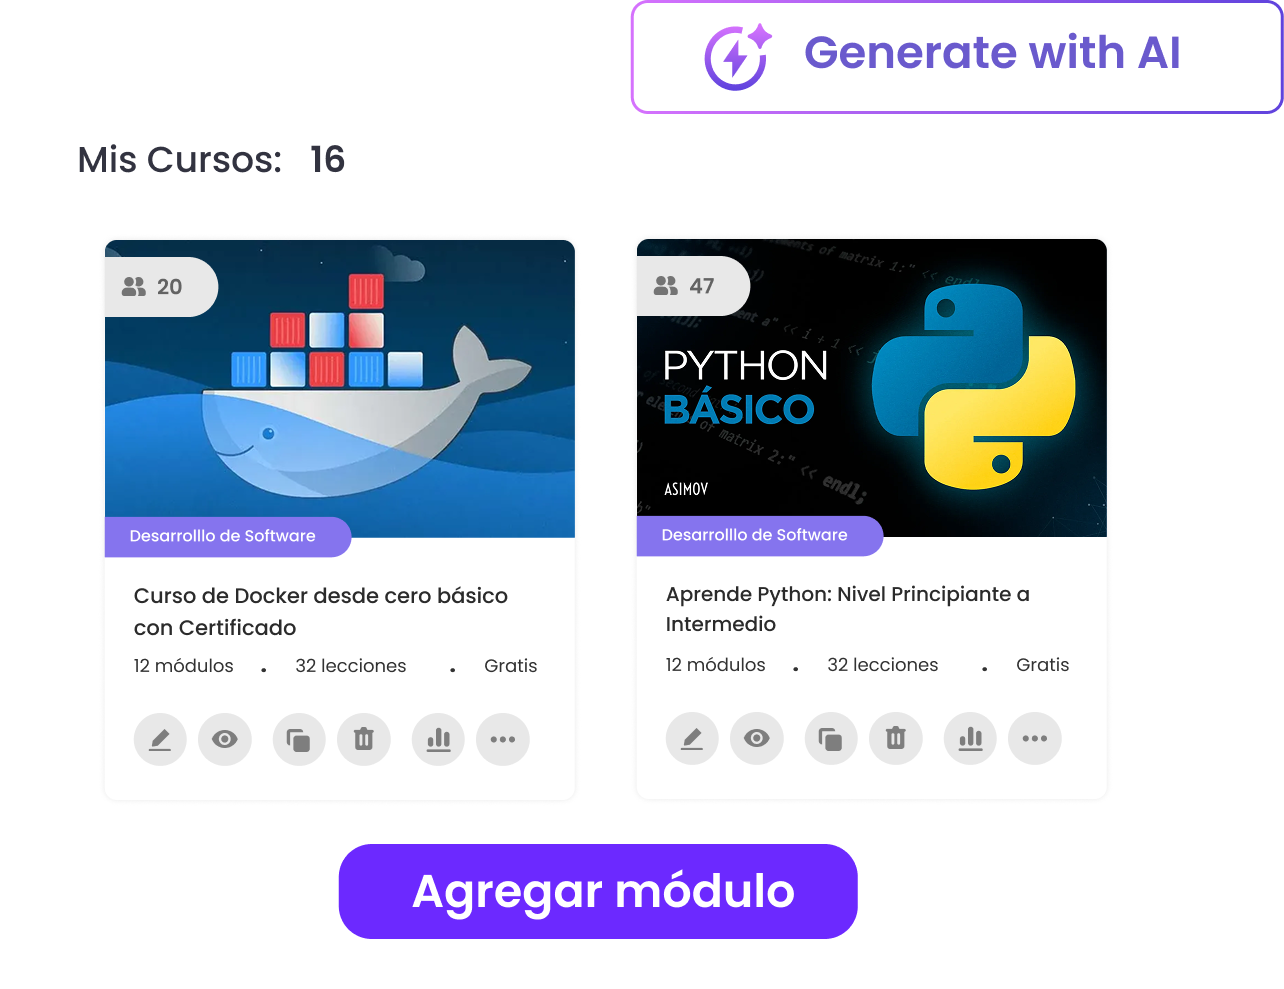Preview Python course using the eye icon

757,739
